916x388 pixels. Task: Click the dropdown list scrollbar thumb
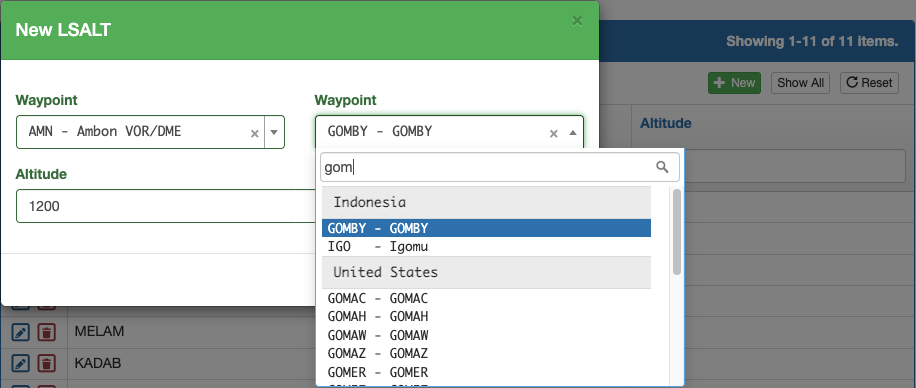tap(676, 231)
